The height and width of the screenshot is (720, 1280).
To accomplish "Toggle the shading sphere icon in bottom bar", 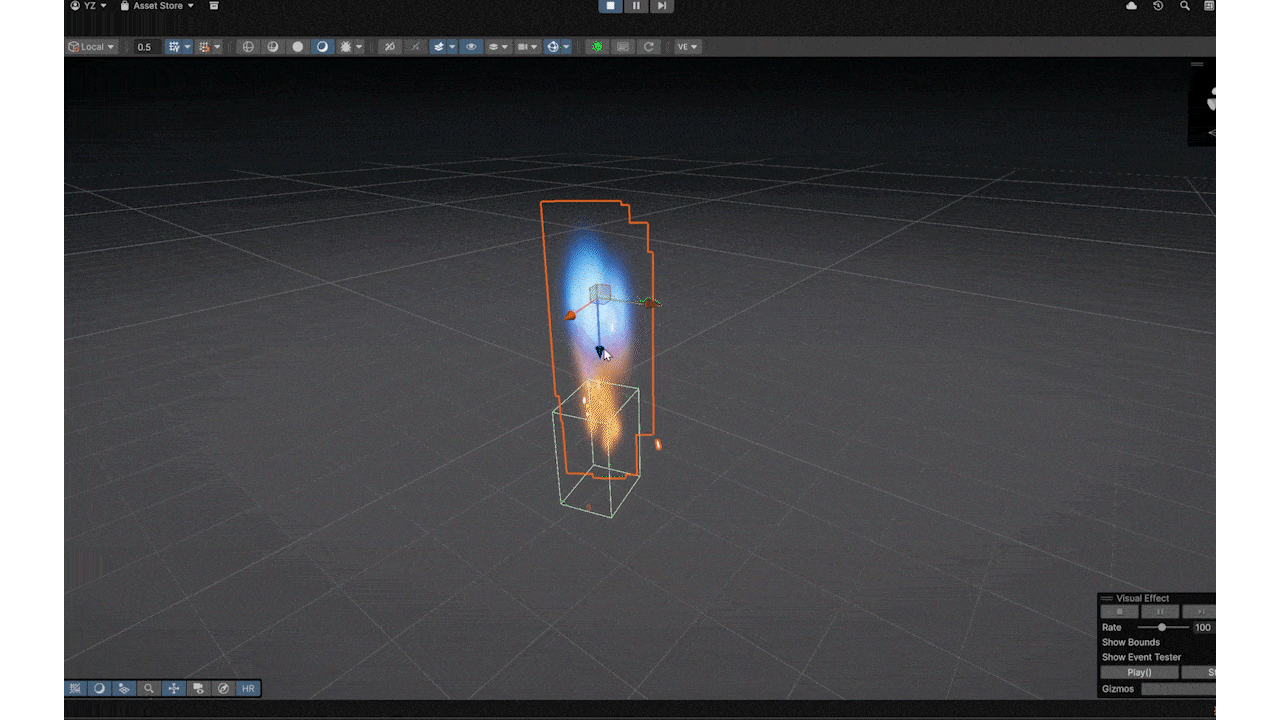I will (99, 688).
